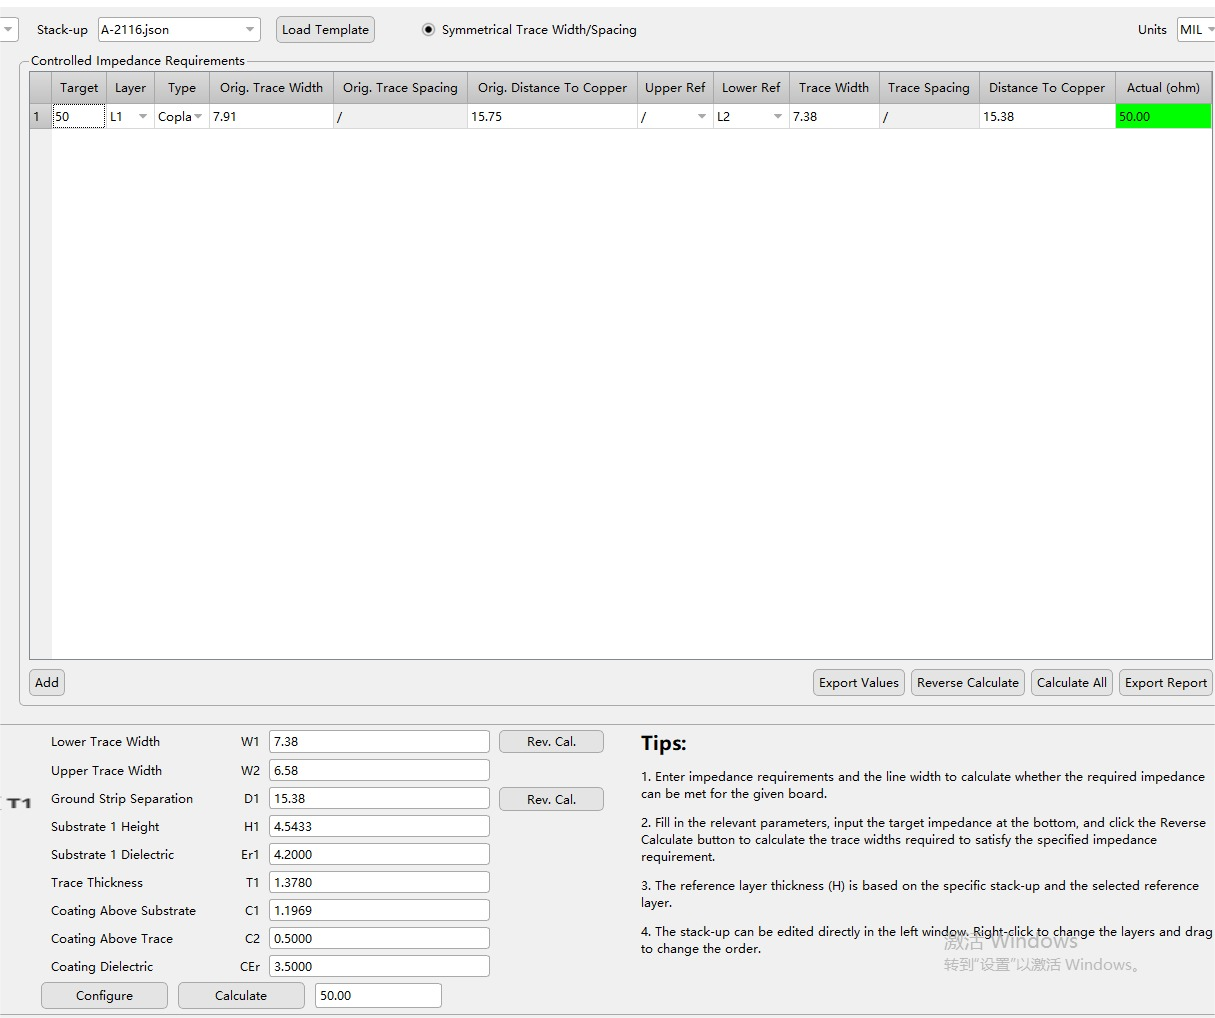The image size is (1215, 1018).
Task: Click the Load Template button
Action: click(x=325, y=30)
